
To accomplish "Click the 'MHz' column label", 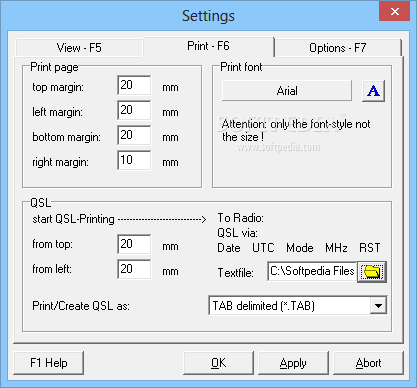I will pos(336,248).
